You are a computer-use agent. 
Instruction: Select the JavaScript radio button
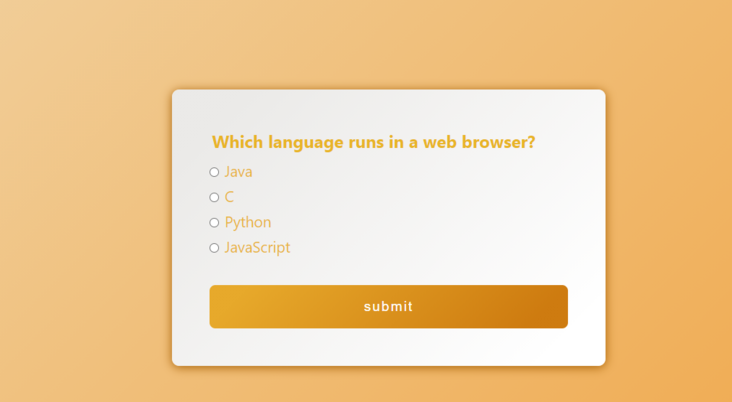tap(214, 248)
